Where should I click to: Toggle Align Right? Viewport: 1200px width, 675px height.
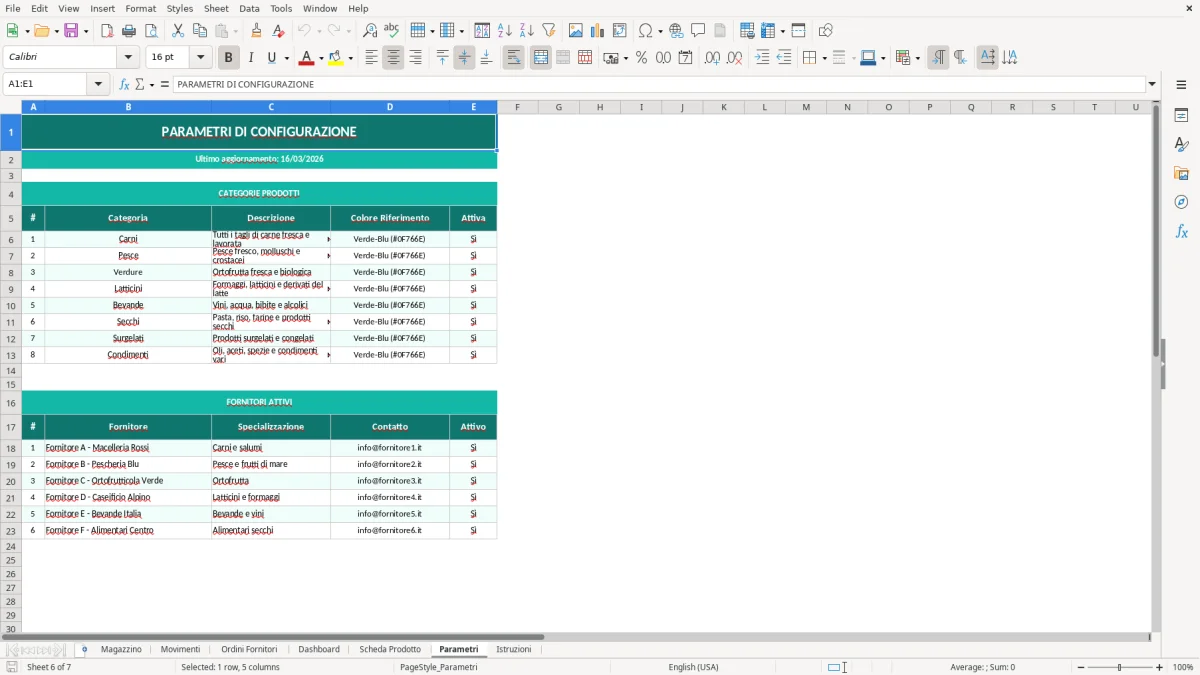click(x=415, y=58)
